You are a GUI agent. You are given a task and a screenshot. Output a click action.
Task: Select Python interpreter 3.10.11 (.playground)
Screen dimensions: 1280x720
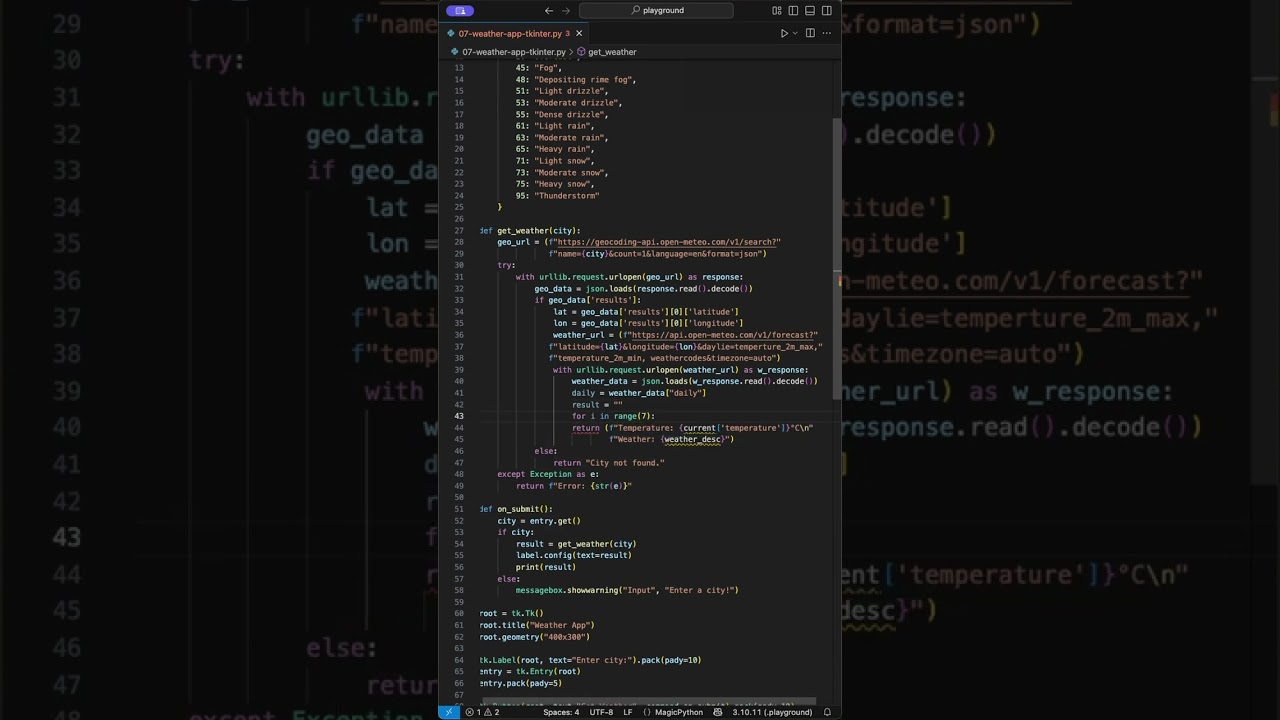point(771,712)
